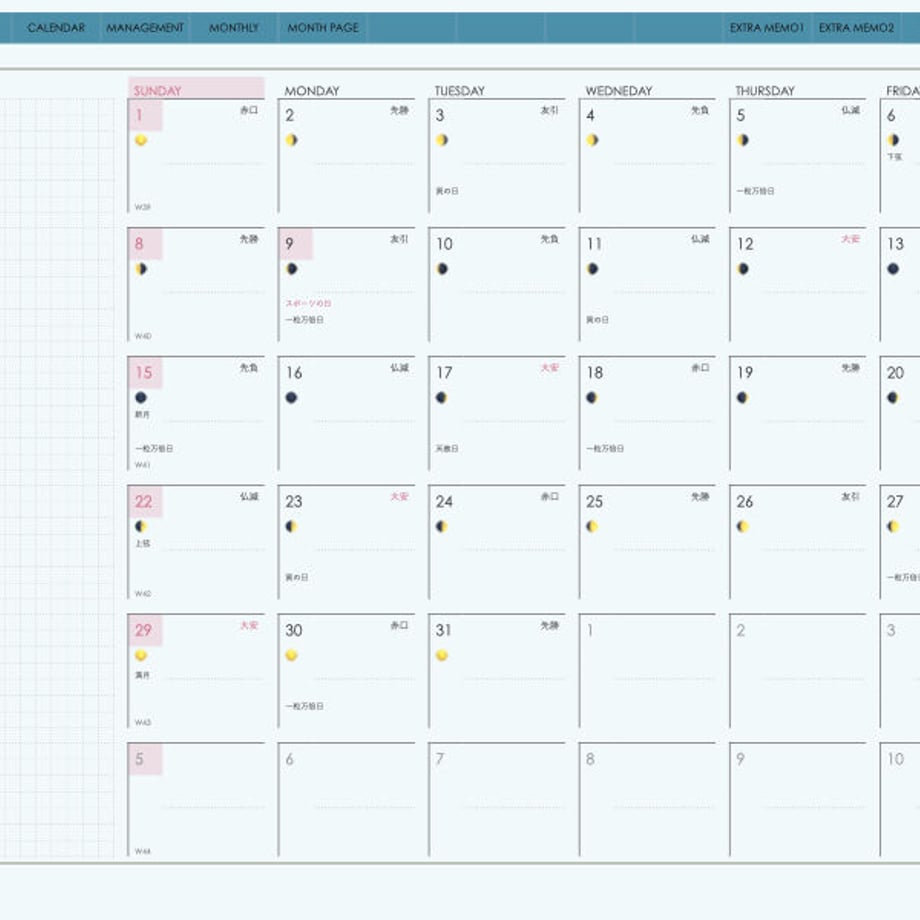This screenshot has width=920, height=920.
Task: Click the first-quarter moon icon on the 22nd
Action: coord(141,526)
